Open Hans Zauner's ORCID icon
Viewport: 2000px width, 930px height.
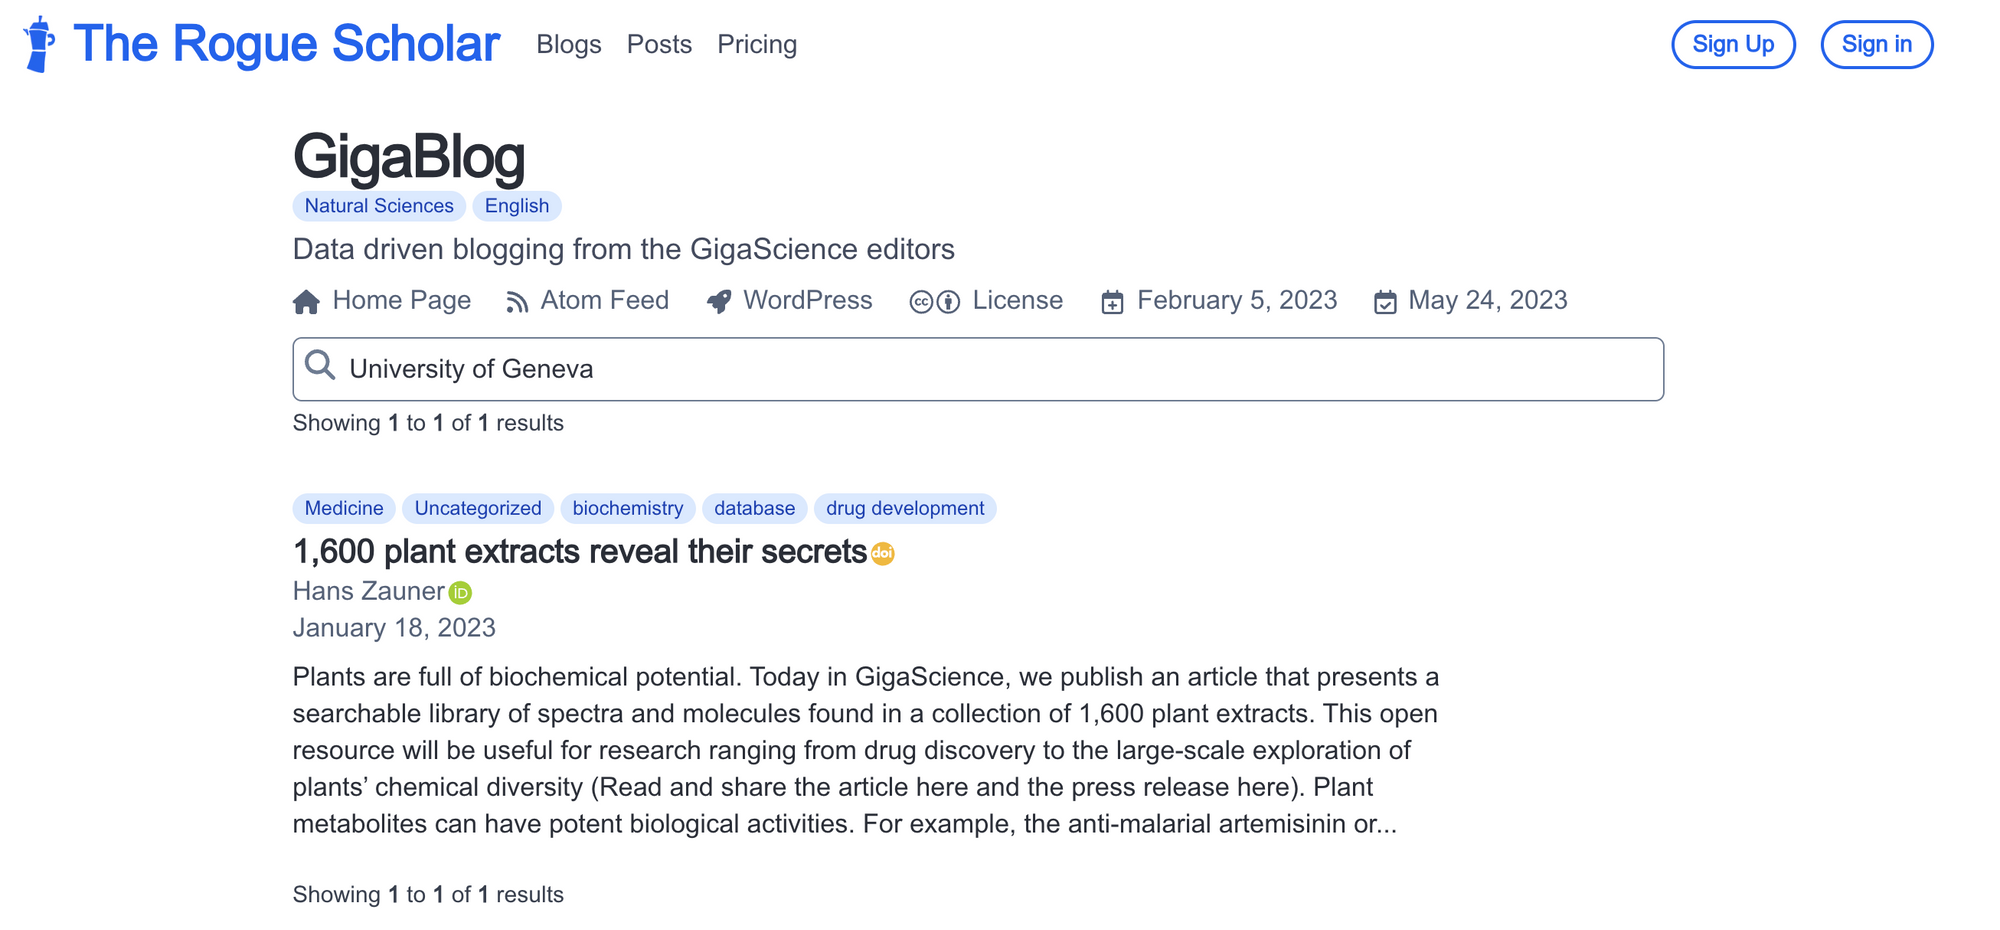[460, 593]
